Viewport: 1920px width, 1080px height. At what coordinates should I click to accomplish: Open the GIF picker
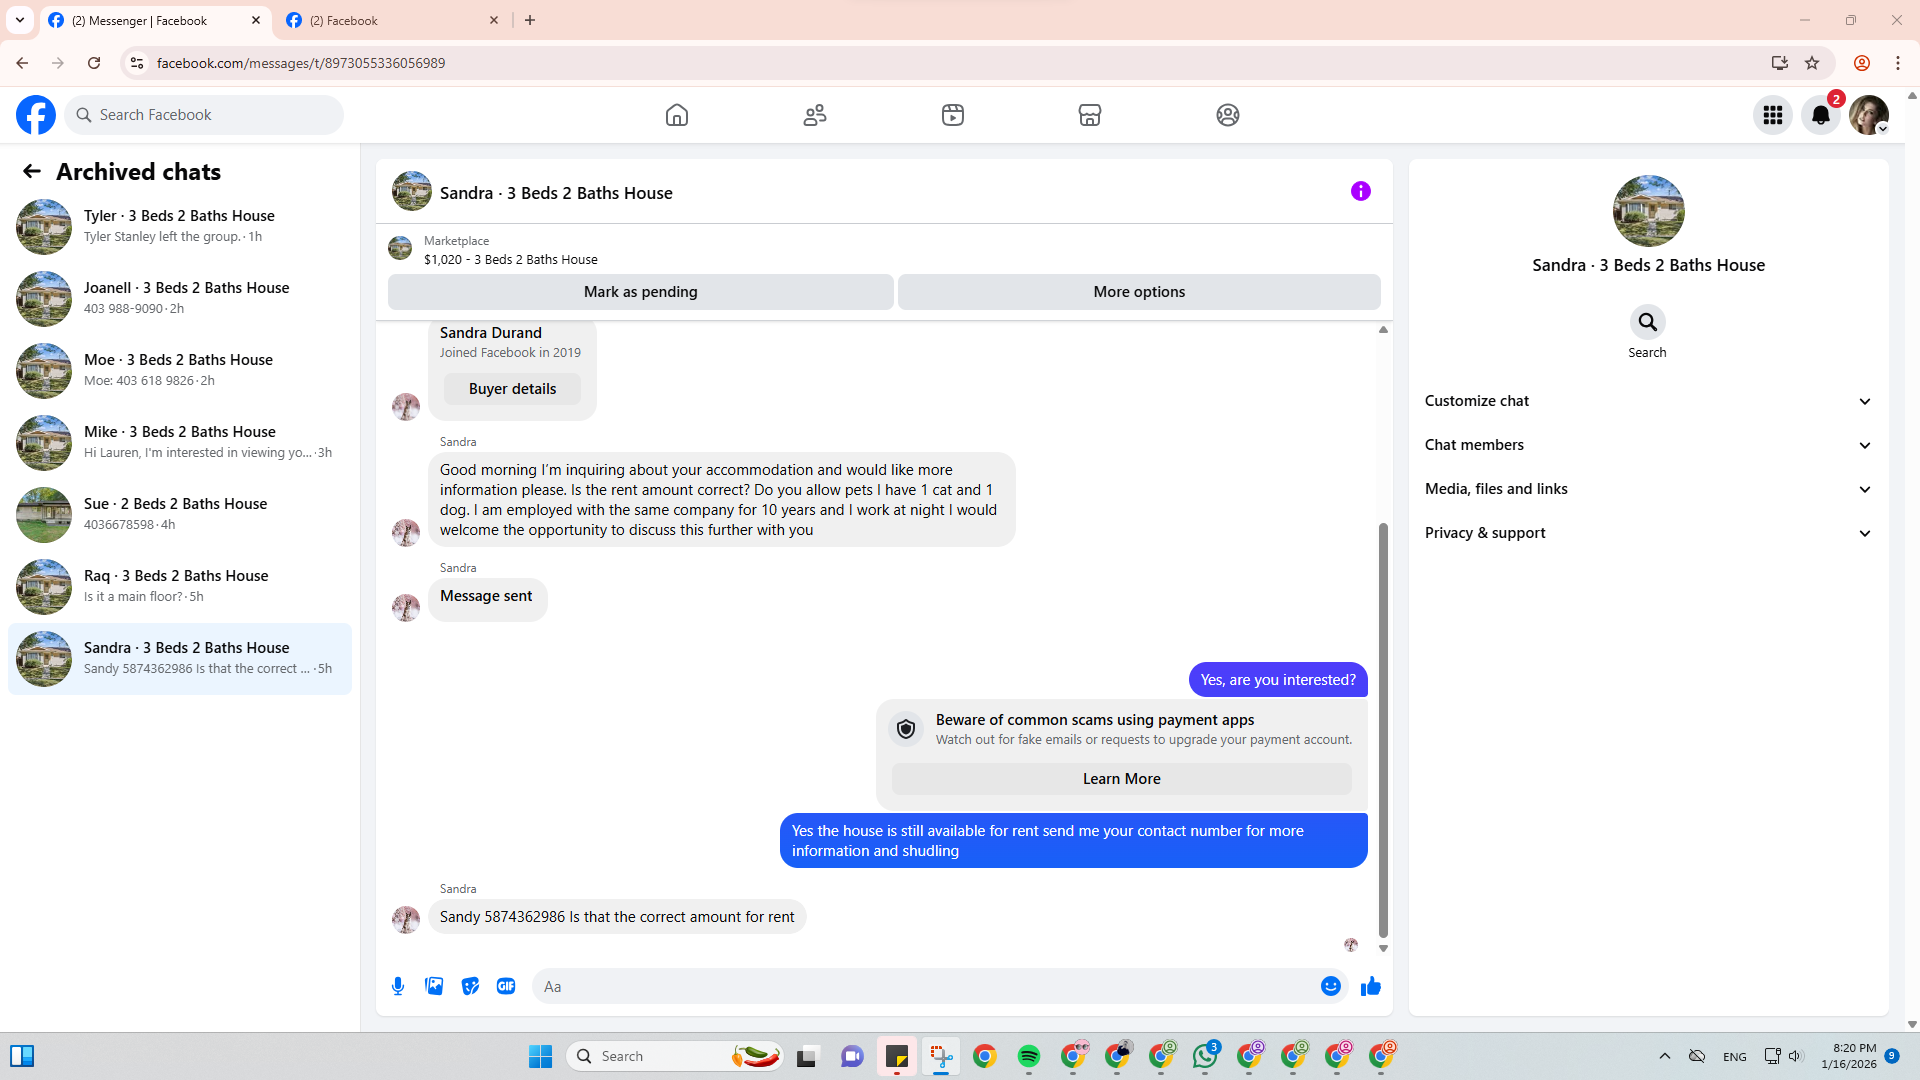(506, 986)
